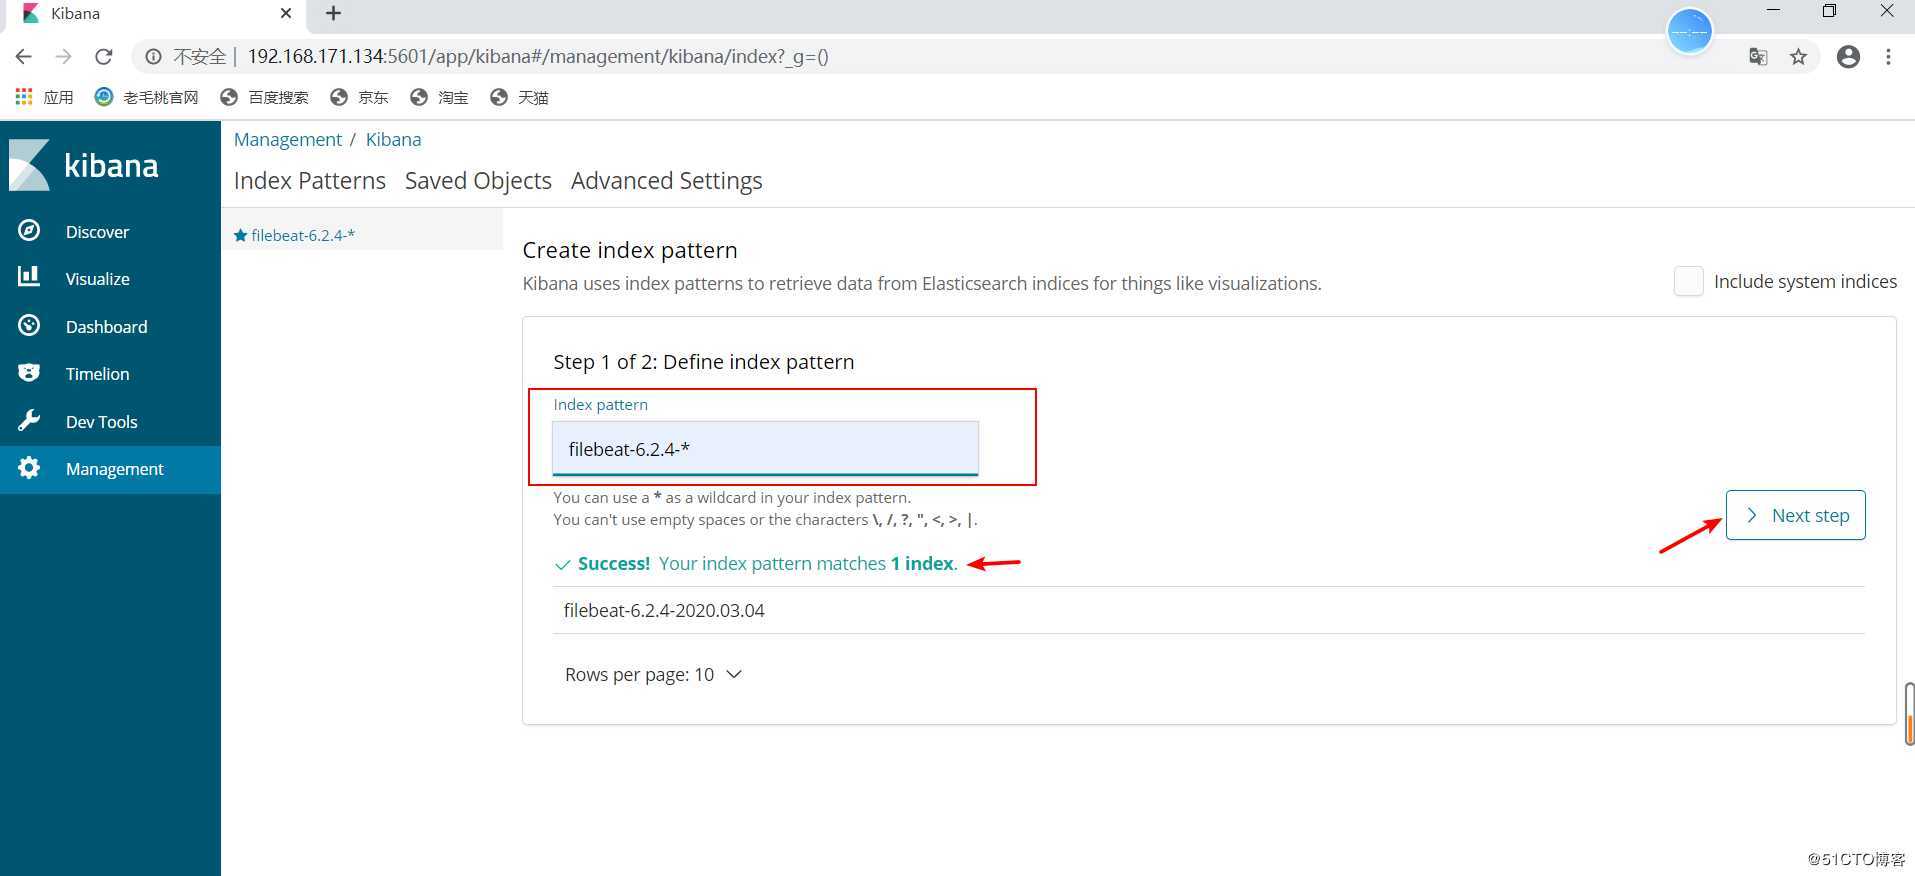Click the Discover label in the sidebar

coord(97,231)
